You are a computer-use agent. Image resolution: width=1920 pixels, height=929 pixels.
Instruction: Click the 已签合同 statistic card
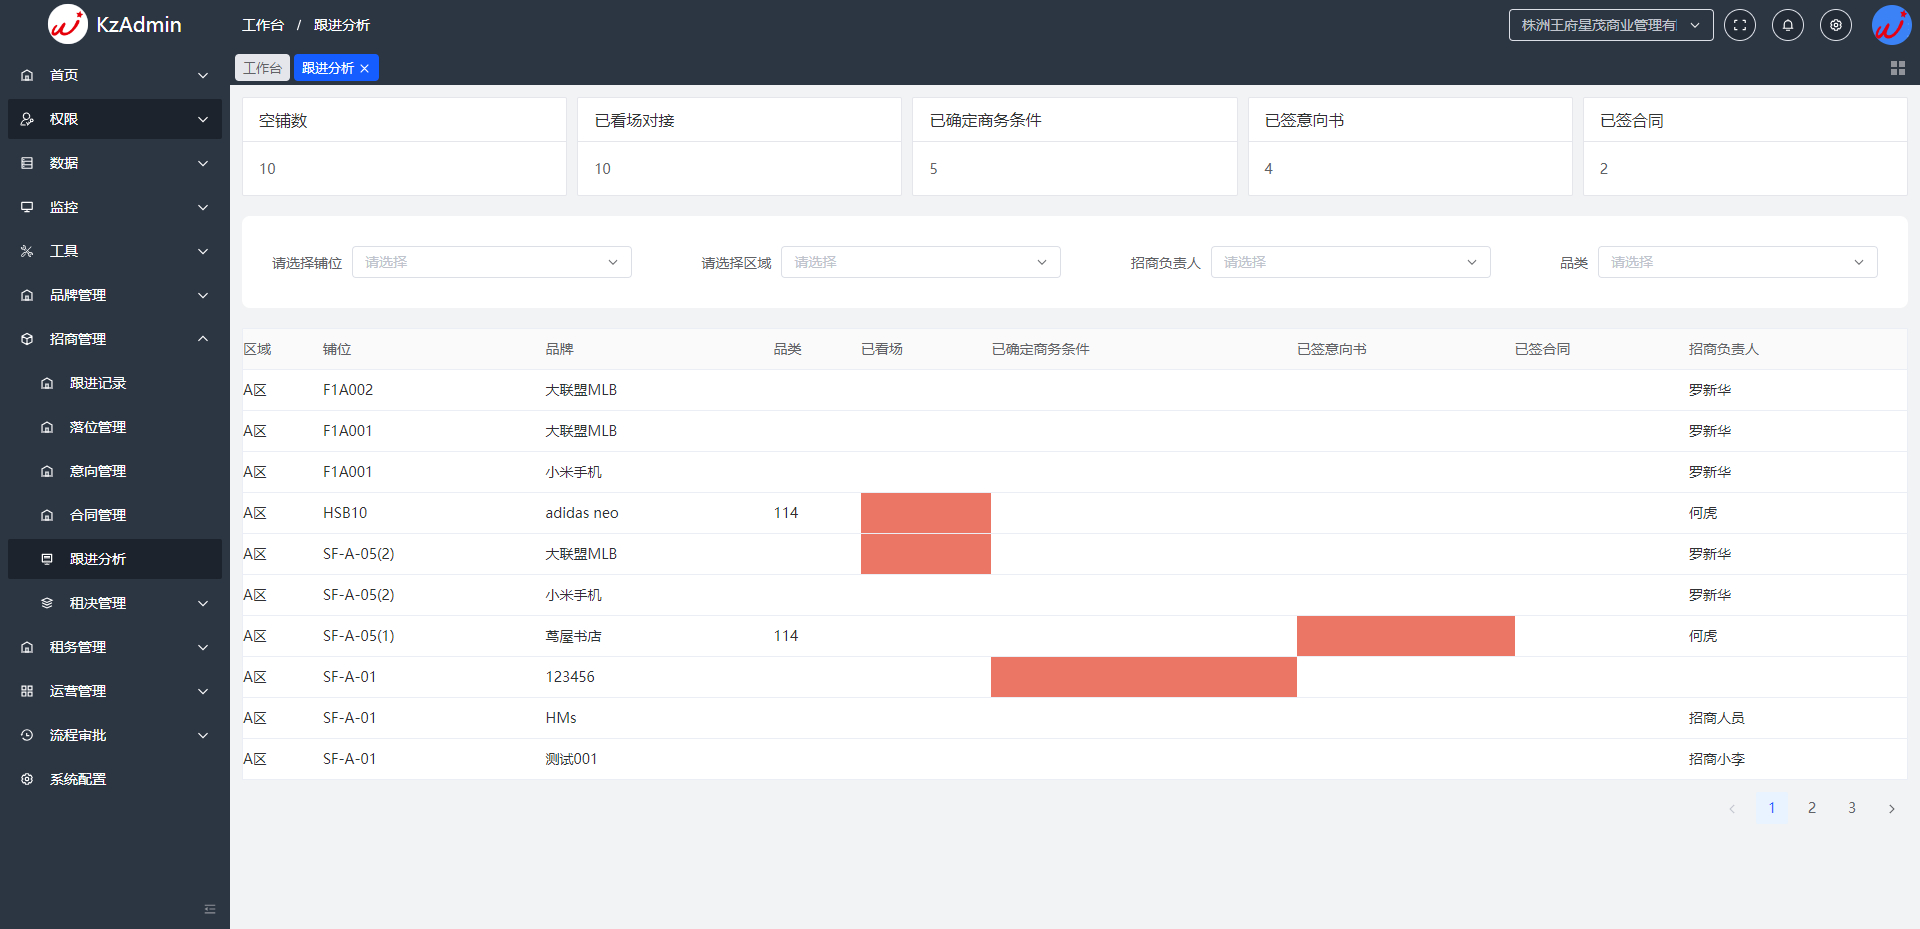pos(1746,146)
